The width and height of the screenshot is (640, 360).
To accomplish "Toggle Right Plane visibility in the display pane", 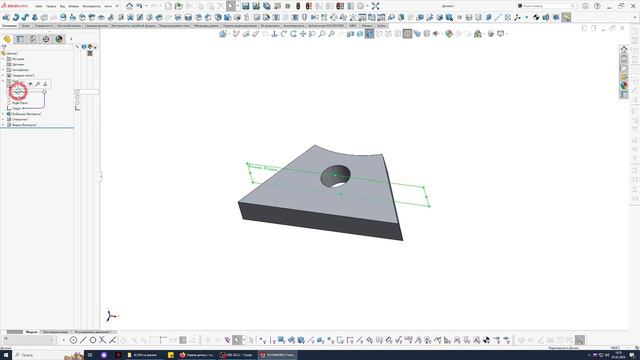I will tap(77, 103).
